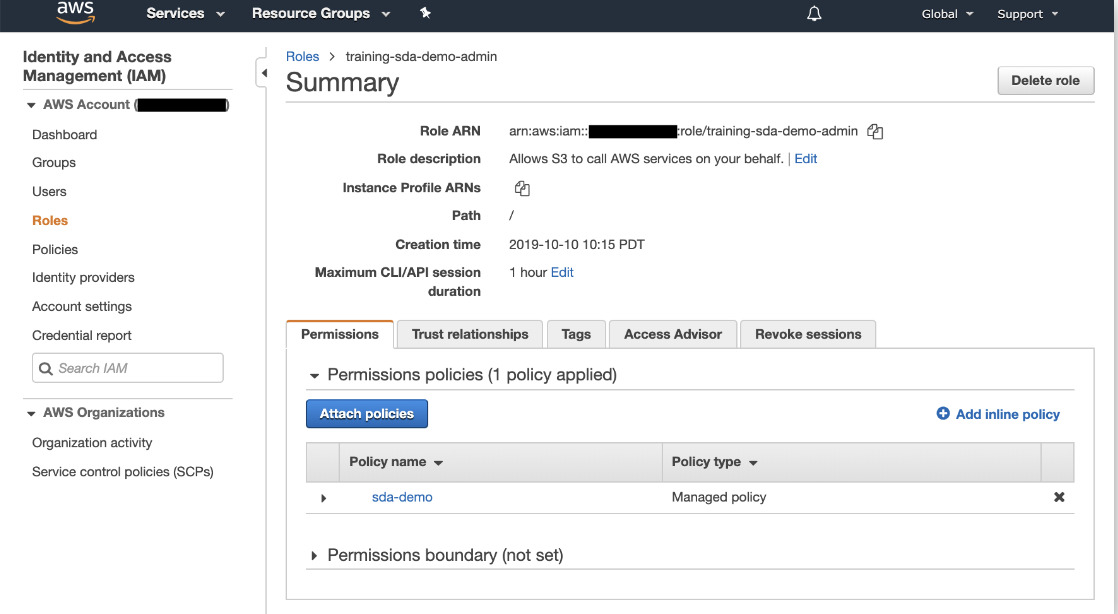Viewport: 1118px width, 614px height.
Task: Click the Search IAM input field
Action: [x=128, y=368]
